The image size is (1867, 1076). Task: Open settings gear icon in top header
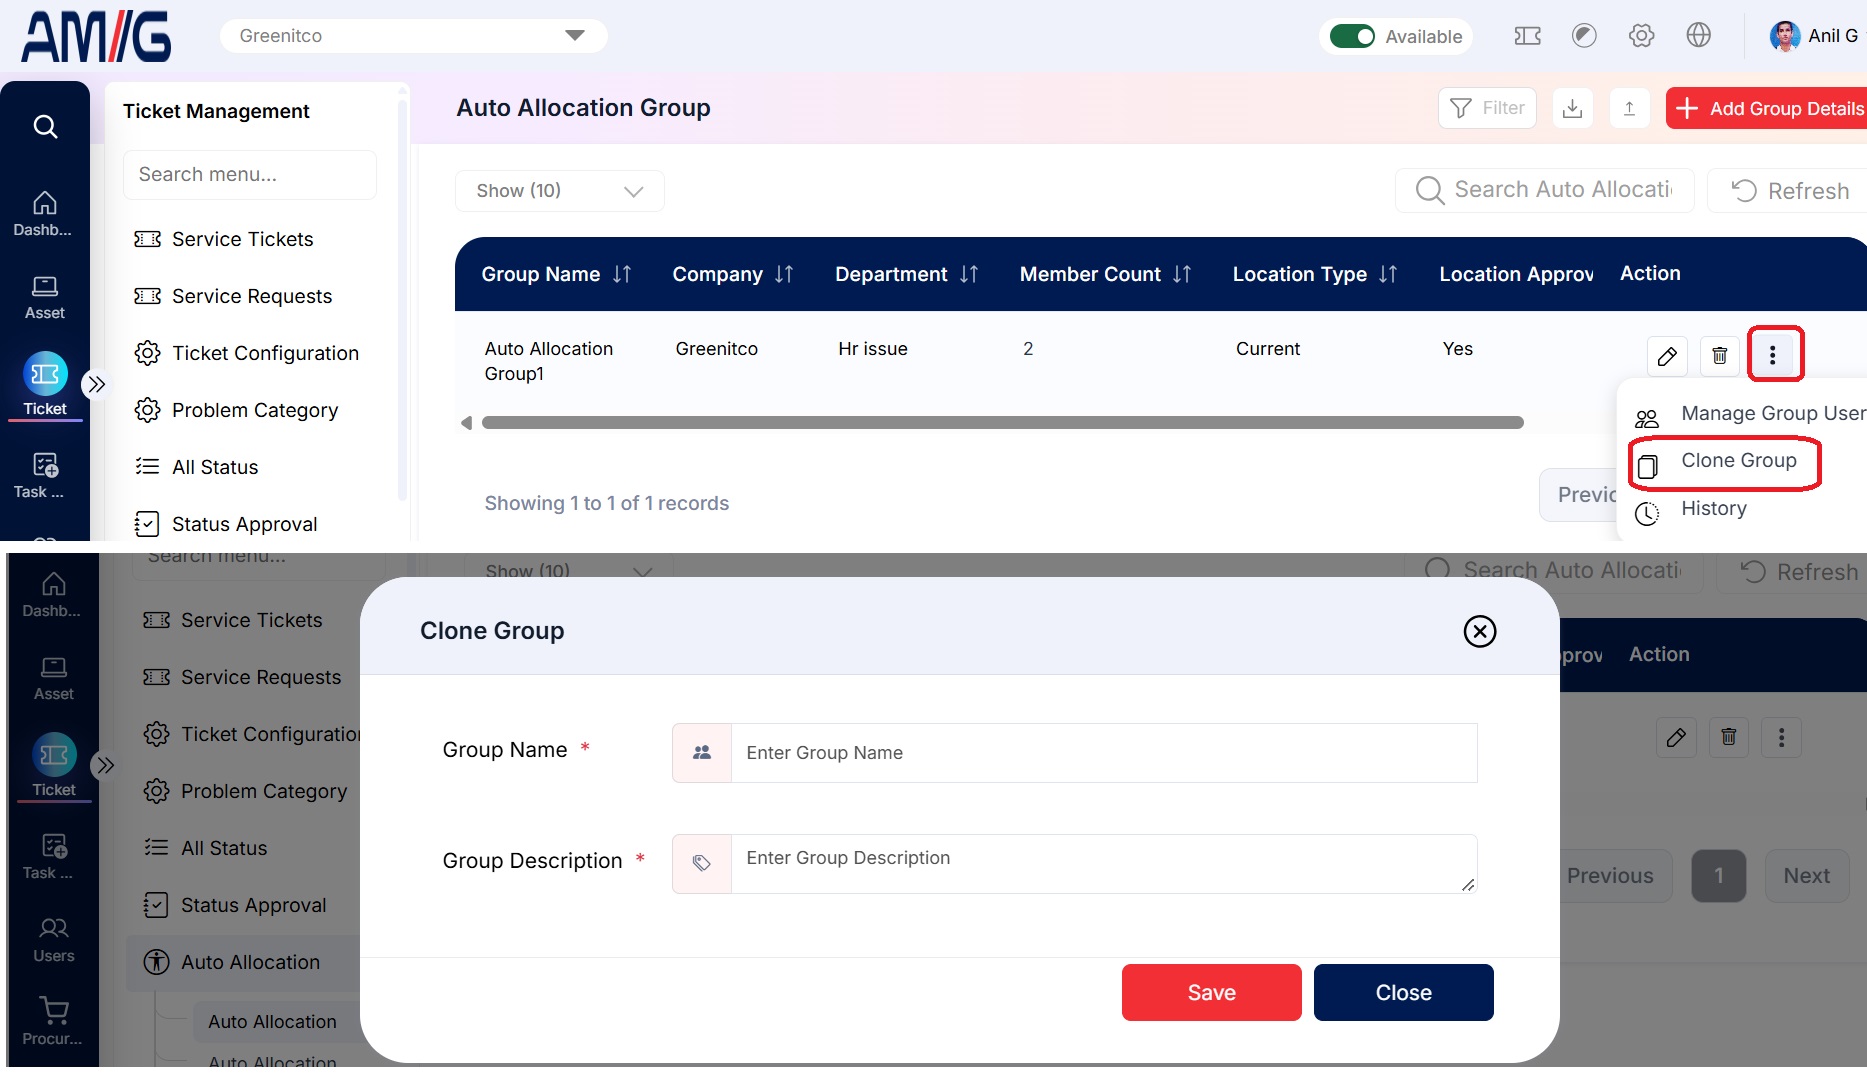1641,36
